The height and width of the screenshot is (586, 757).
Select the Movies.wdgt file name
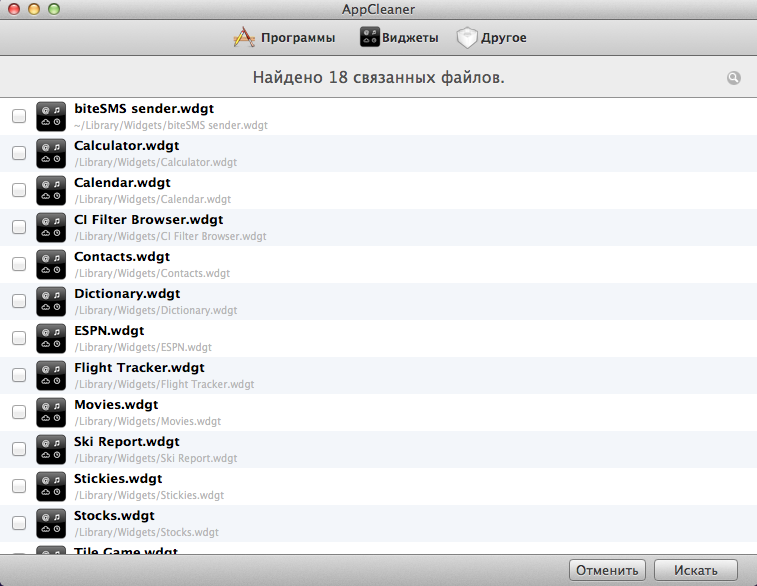click(x=116, y=405)
